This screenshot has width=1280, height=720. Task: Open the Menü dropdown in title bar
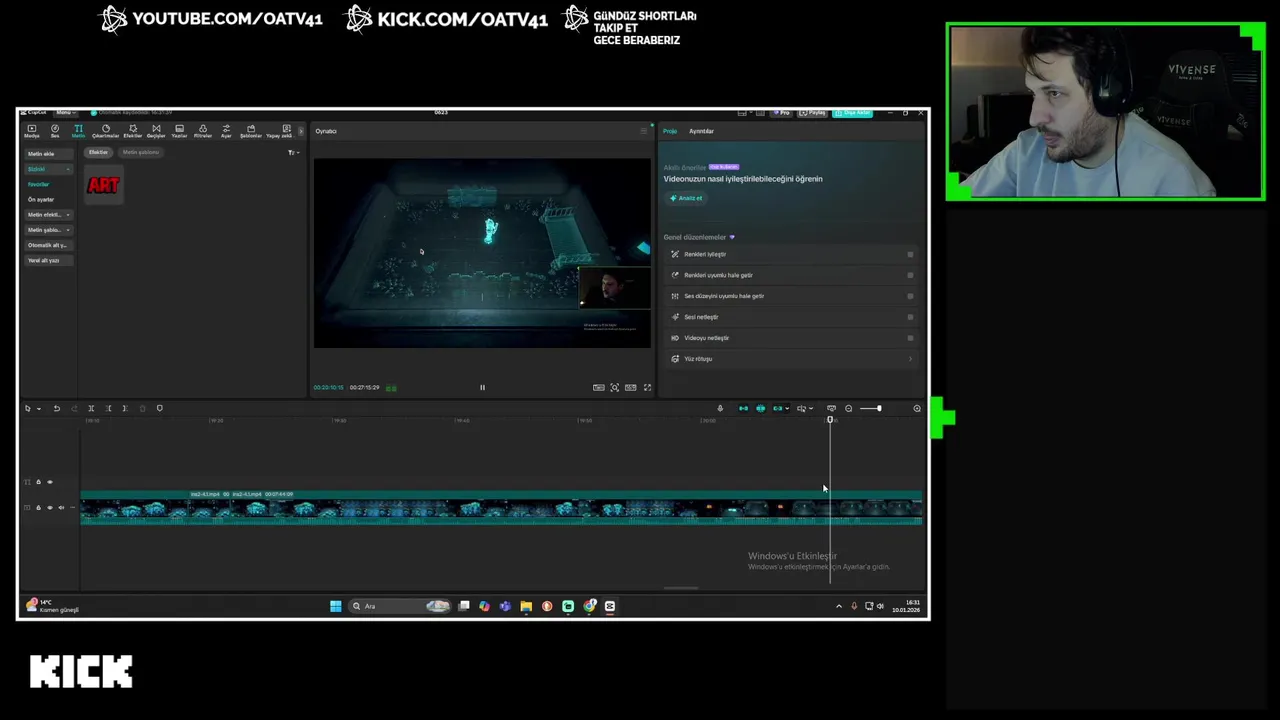click(x=65, y=112)
